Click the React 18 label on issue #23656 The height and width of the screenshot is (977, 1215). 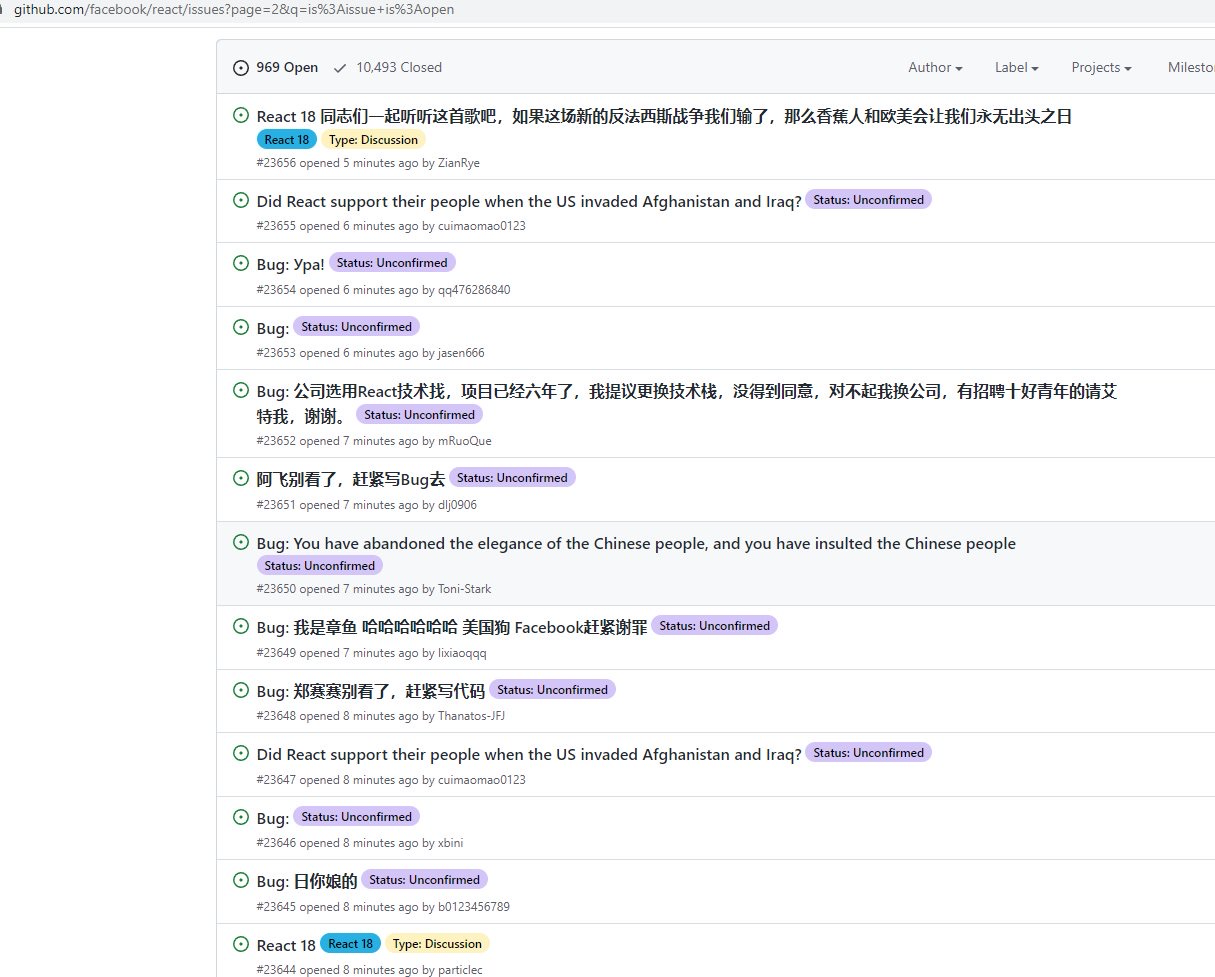287,139
